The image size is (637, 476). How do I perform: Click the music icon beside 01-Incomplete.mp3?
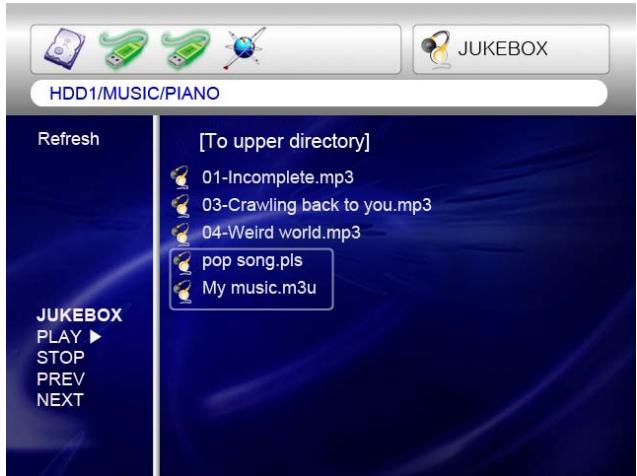[182, 179]
